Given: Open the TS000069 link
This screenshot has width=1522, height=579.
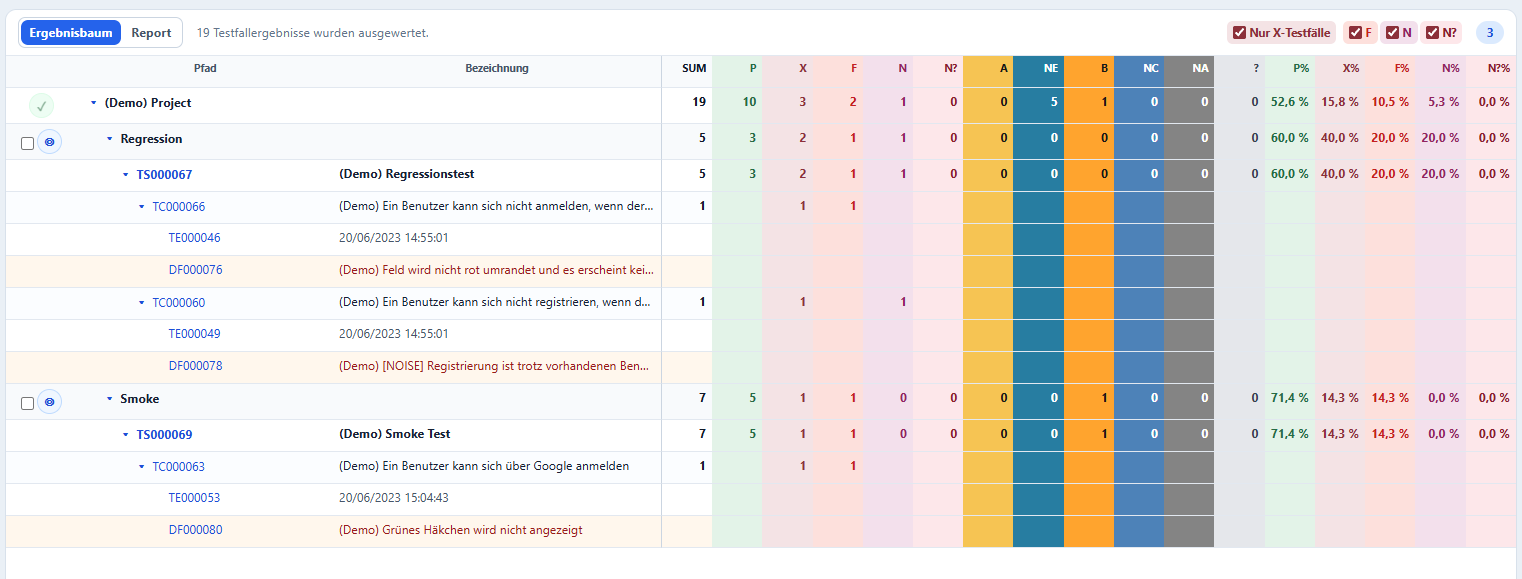Looking at the screenshot, I should point(164,434).
